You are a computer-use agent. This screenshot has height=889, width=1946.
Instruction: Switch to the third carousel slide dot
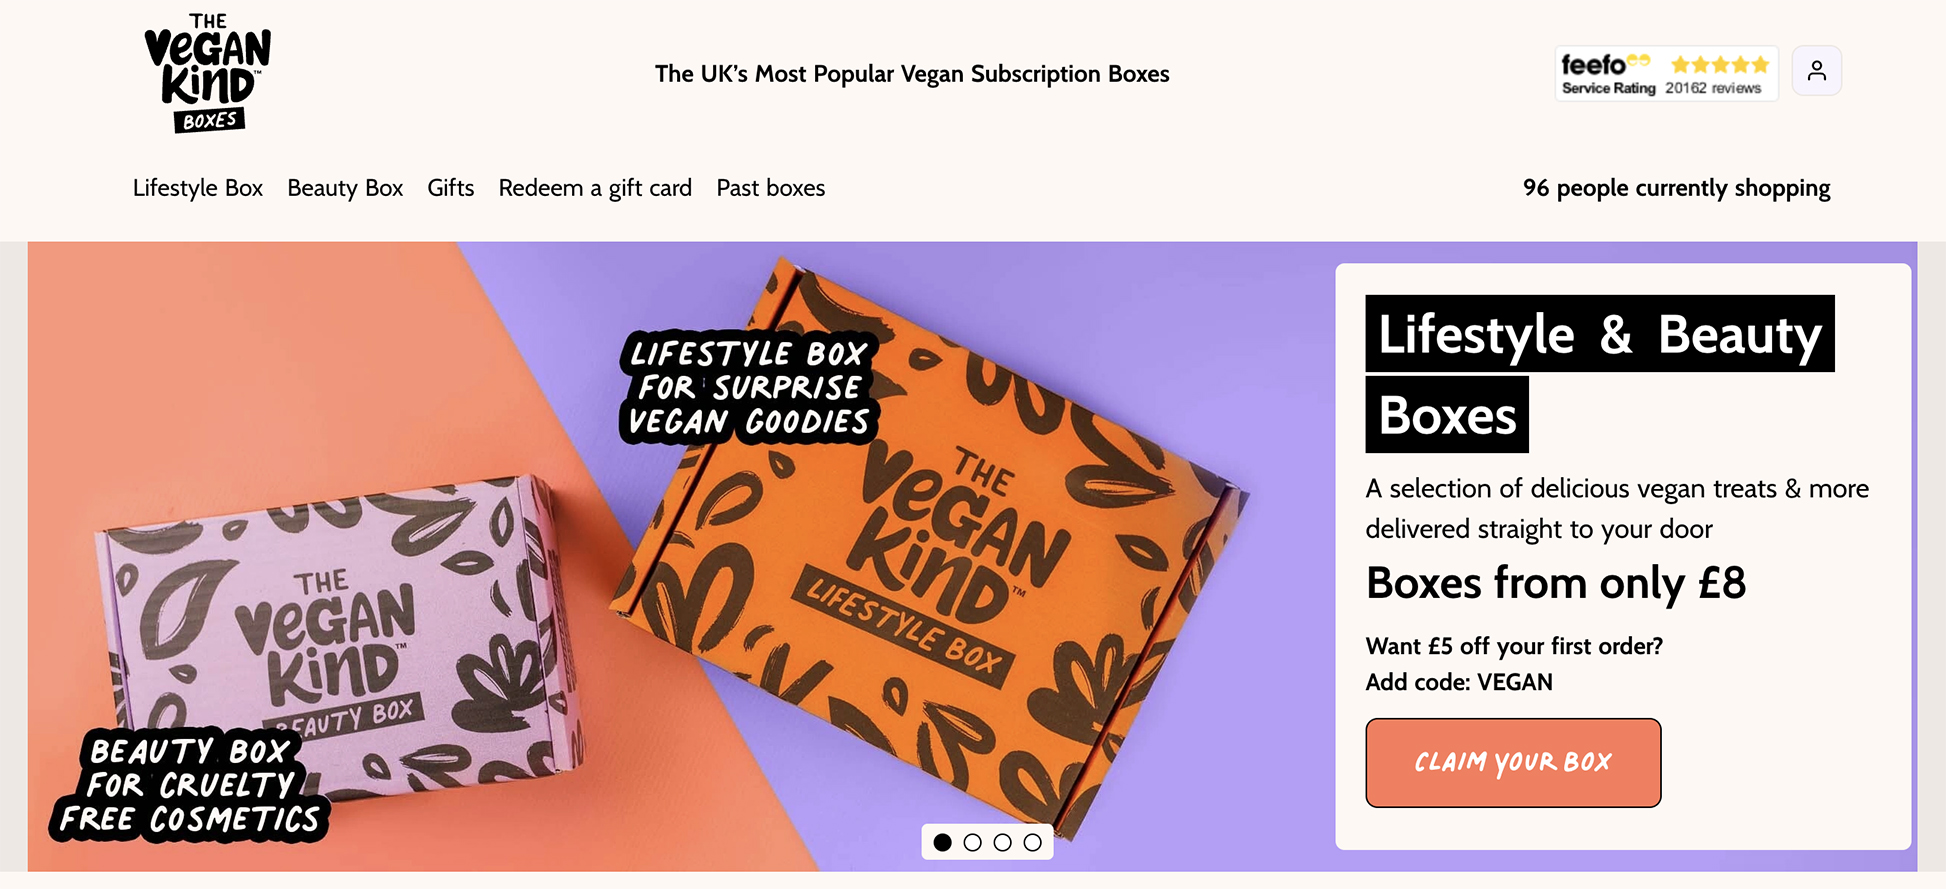click(1002, 842)
